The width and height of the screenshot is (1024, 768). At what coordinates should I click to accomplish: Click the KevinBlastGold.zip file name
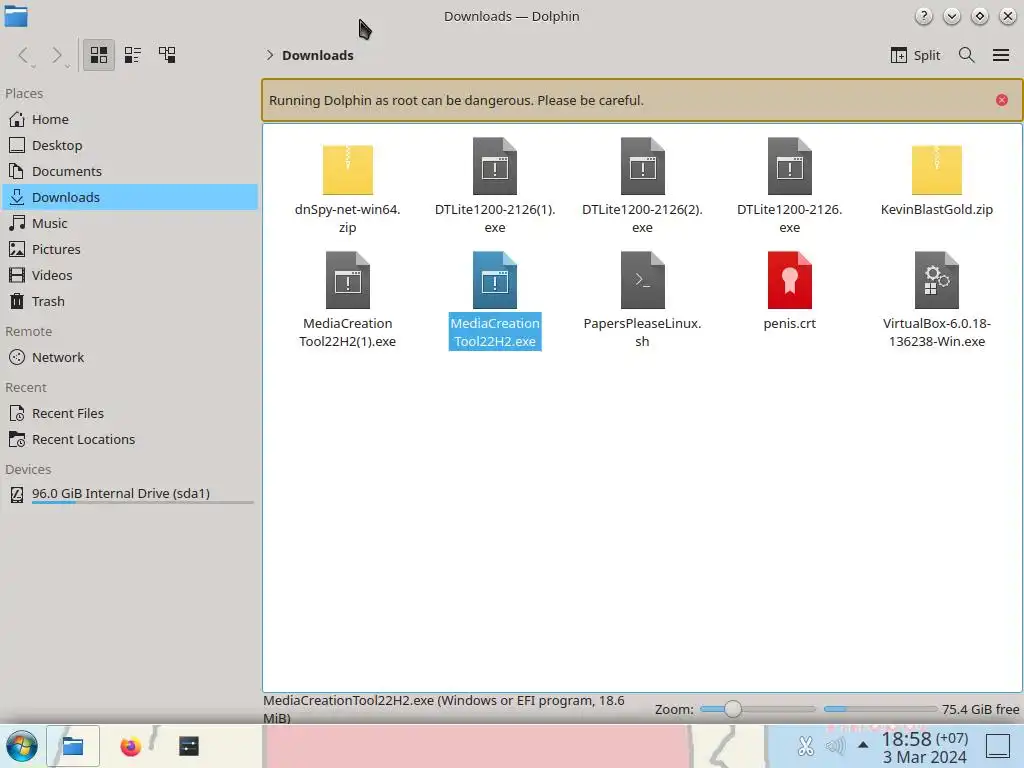(936, 210)
